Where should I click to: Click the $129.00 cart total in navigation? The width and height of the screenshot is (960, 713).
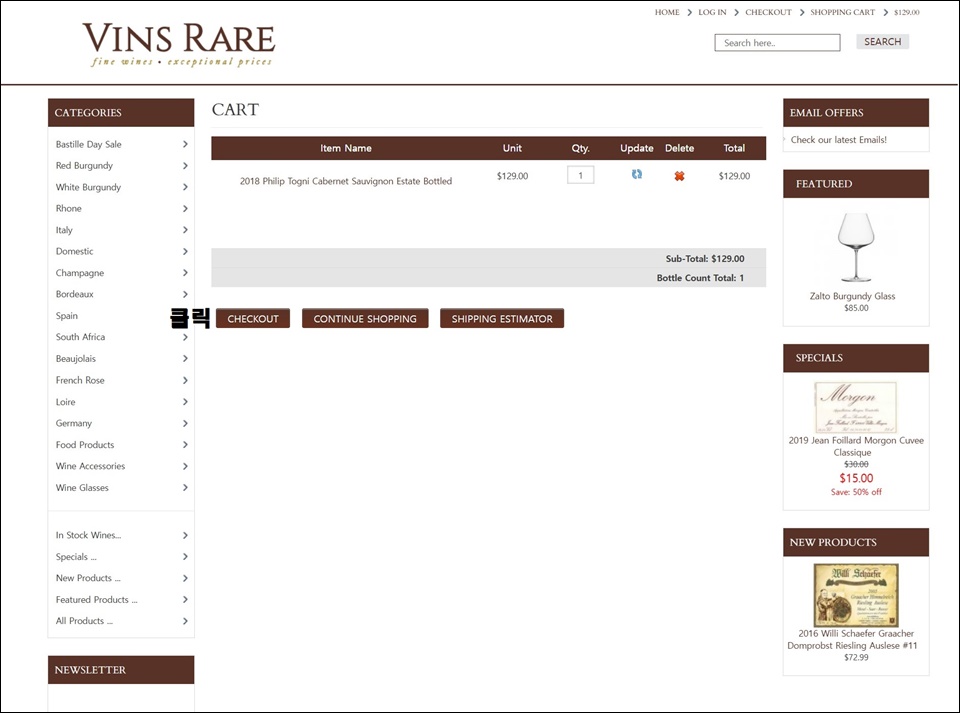[x=907, y=12]
